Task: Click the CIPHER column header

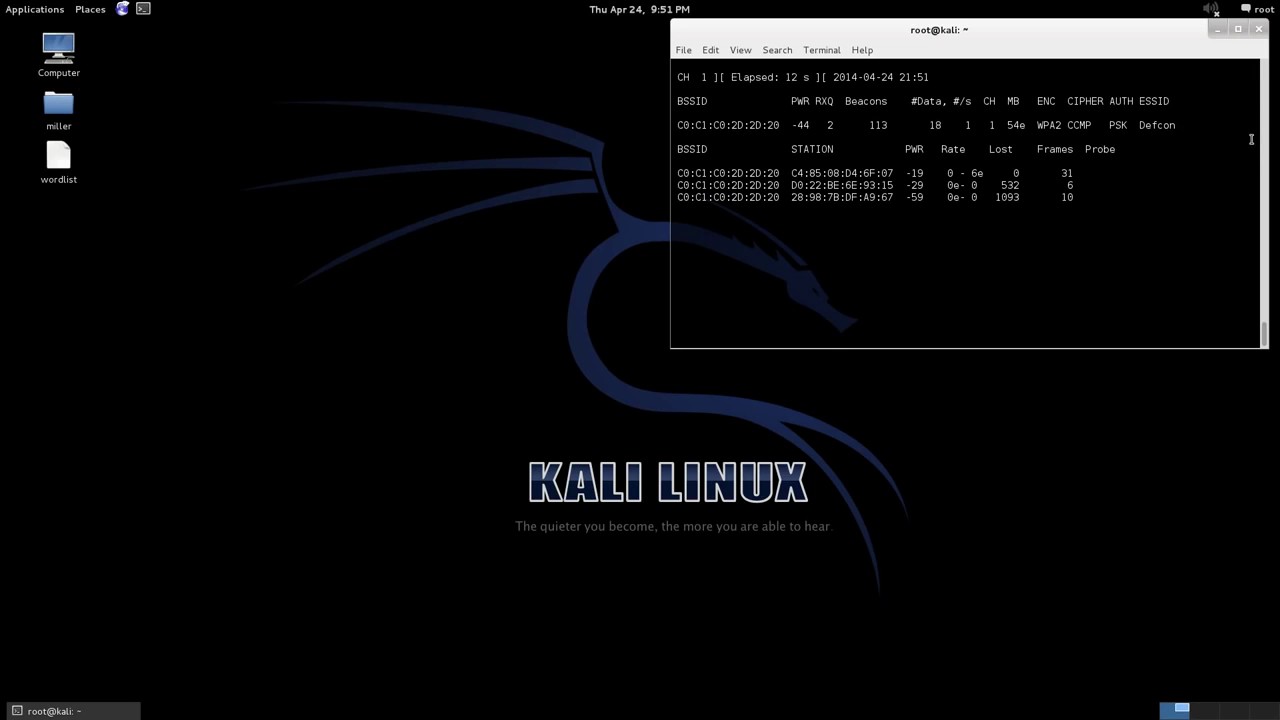Action: [1085, 101]
